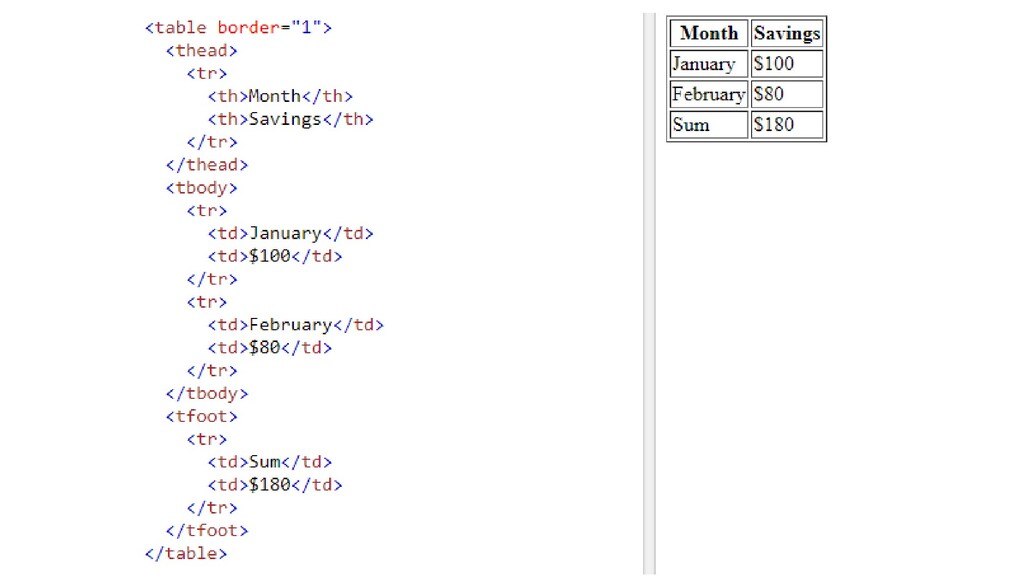The width and height of the screenshot is (1024, 576).
Task: Click the code line containing th Month
Action: click(x=280, y=96)
